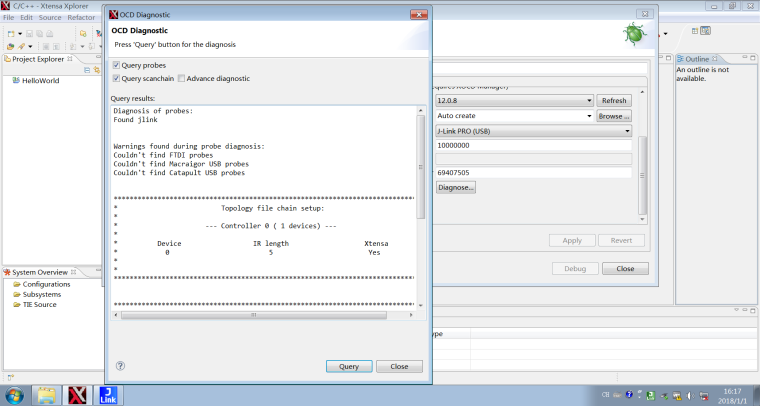Toggle the Query scanchain checkbox
This screenshot has width=760, height=406.
(x=116, y=78)
